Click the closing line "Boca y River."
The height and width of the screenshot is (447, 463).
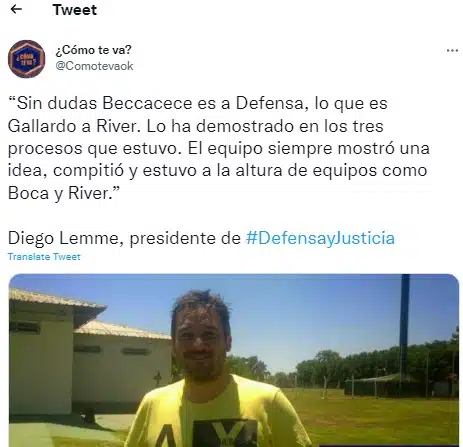point(64,193)
